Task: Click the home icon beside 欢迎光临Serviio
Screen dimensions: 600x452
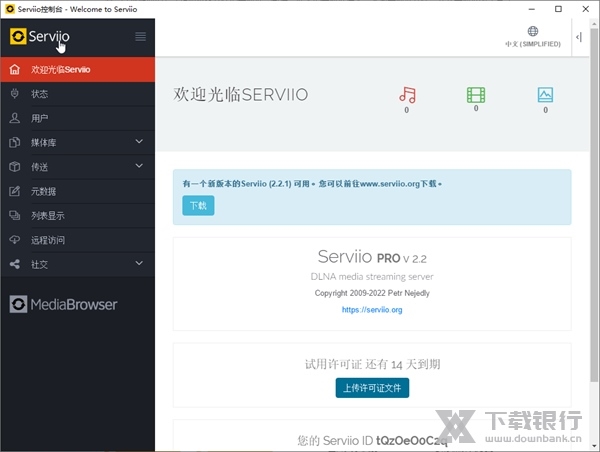Action: click(x=15, y=69)
